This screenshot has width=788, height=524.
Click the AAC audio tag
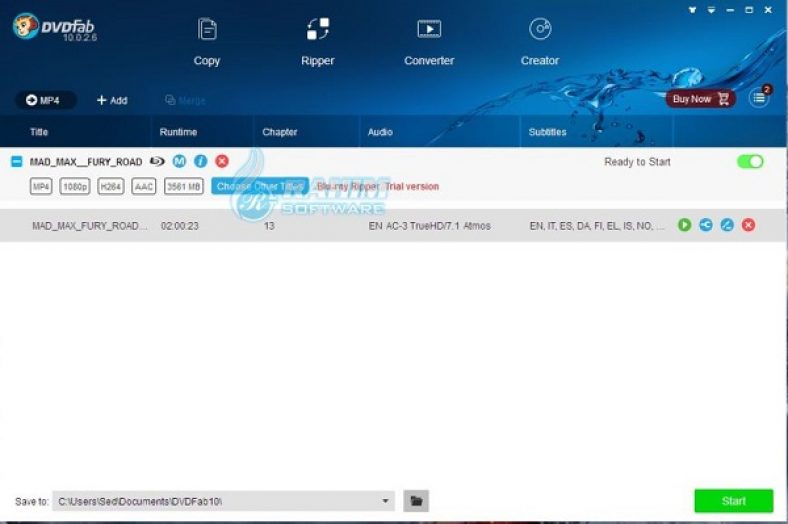(x=144, y=186)
